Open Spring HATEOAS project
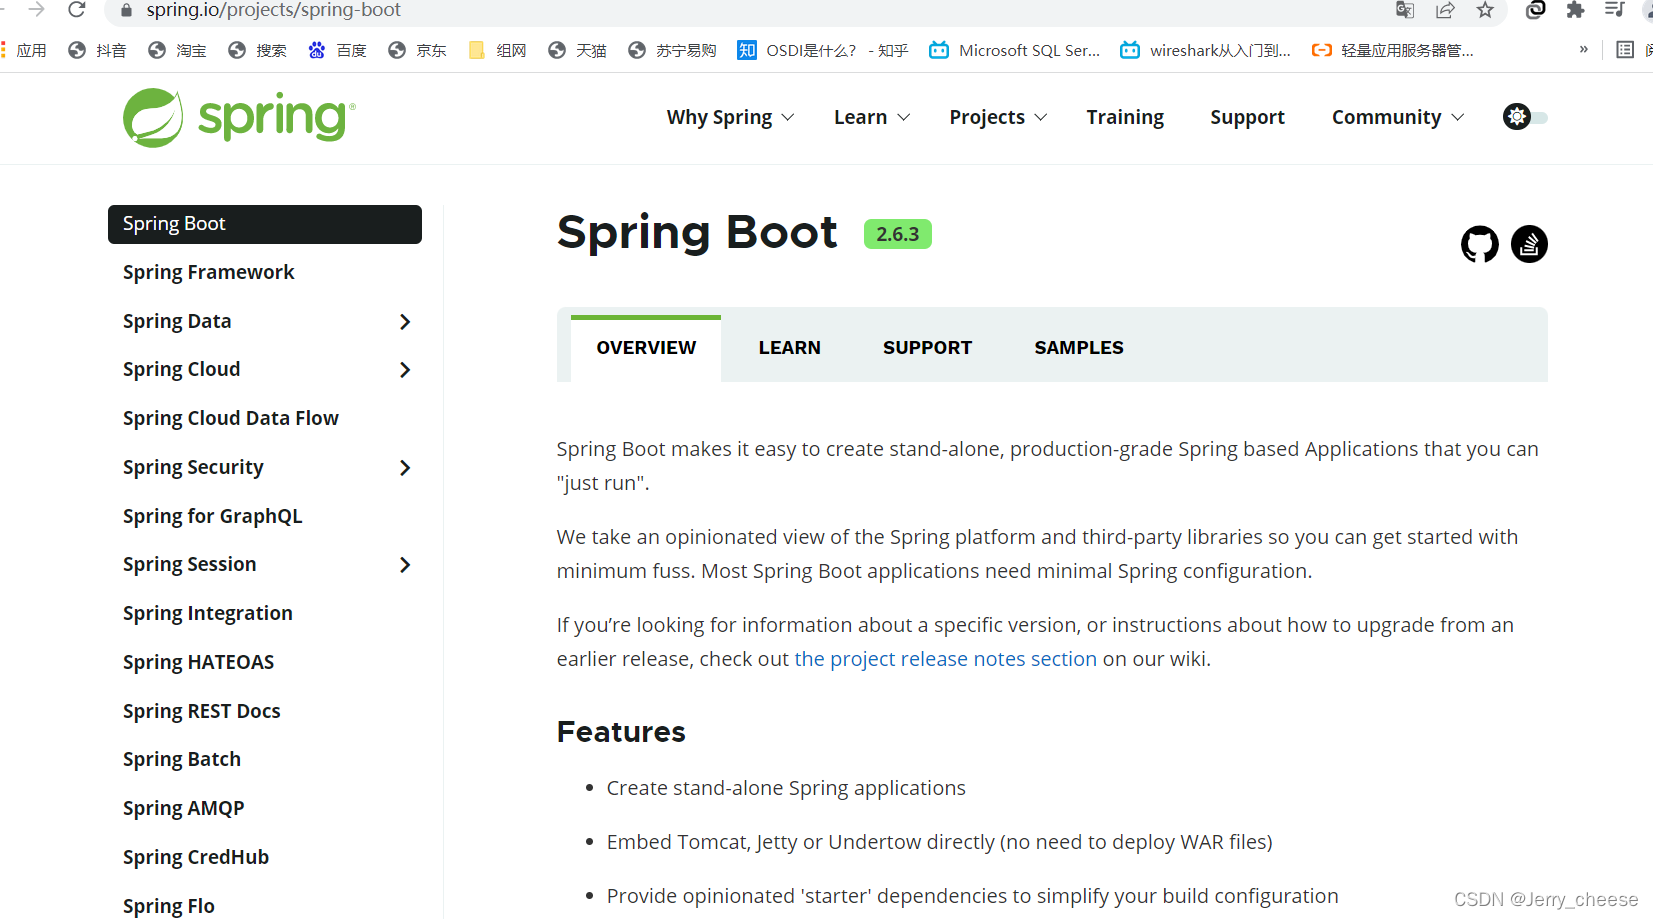The image size is (1653, 919). [198, 662]
